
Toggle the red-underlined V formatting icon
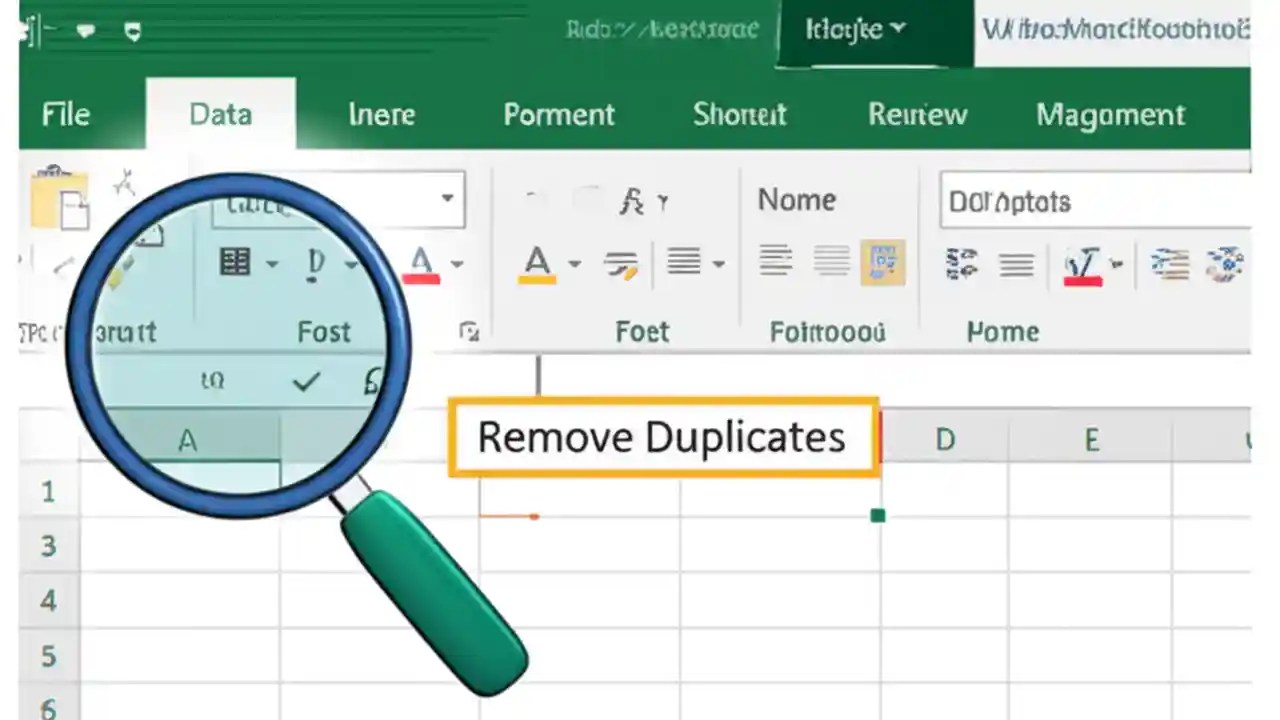pos(1080,264)
